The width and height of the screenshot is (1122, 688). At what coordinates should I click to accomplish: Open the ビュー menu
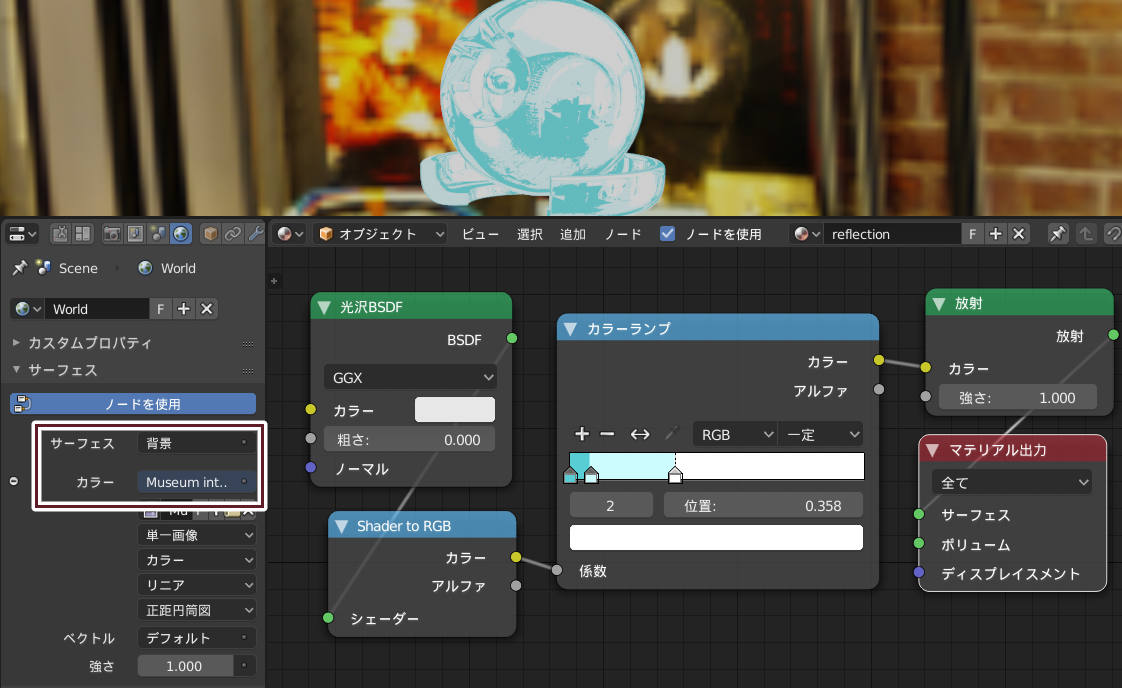pyautogui.click(x=480, y=234)
